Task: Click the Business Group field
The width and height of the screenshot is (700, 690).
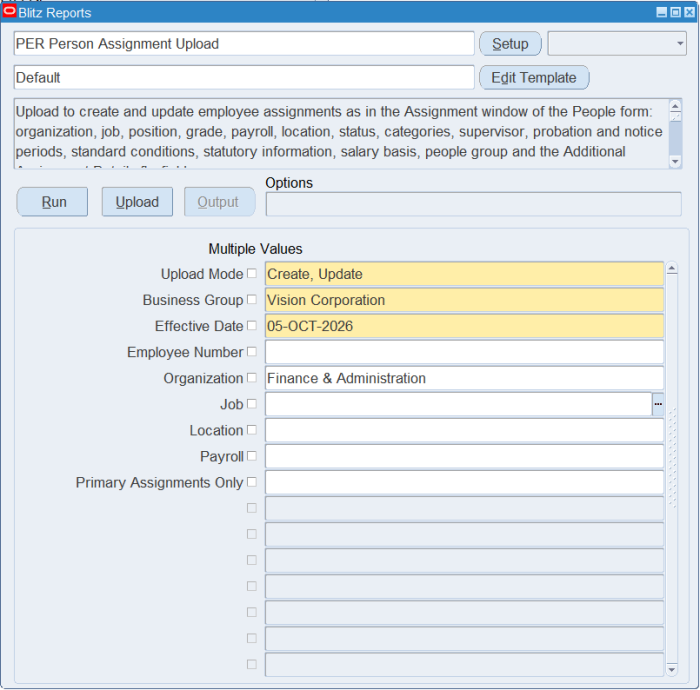Action: pos(464,300)
